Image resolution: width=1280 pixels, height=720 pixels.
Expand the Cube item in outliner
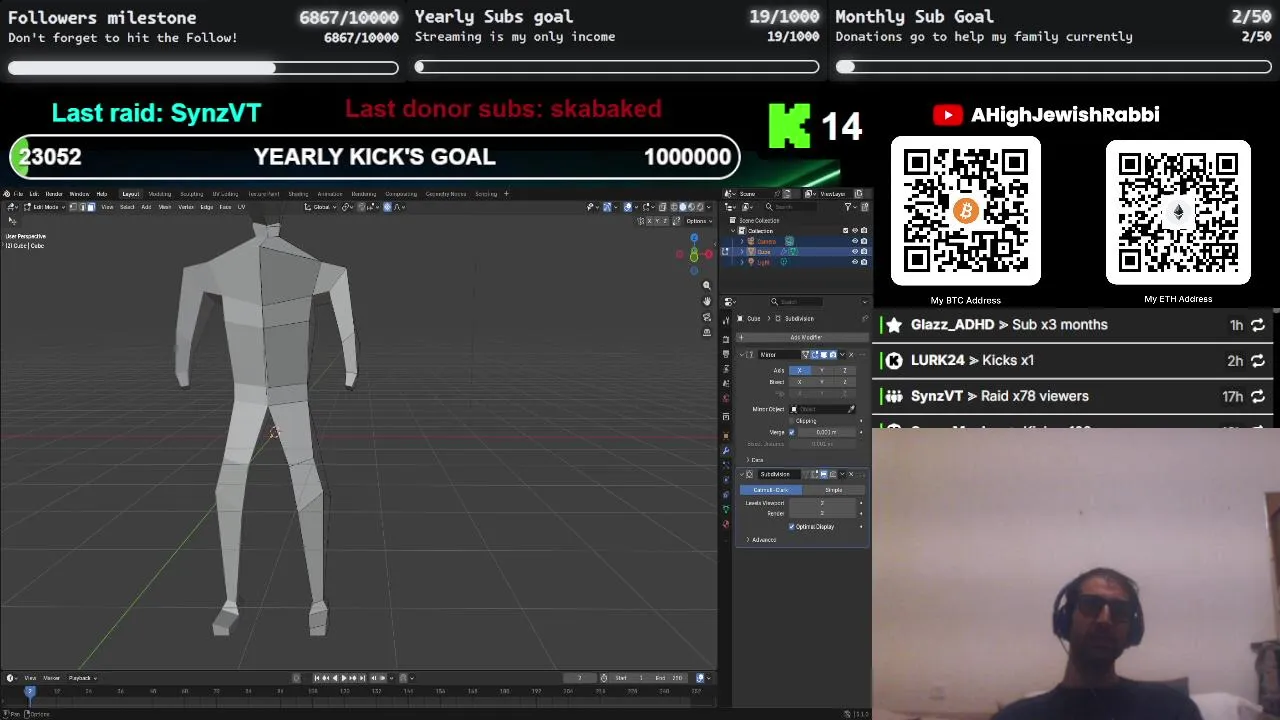[x=742, y=252]
